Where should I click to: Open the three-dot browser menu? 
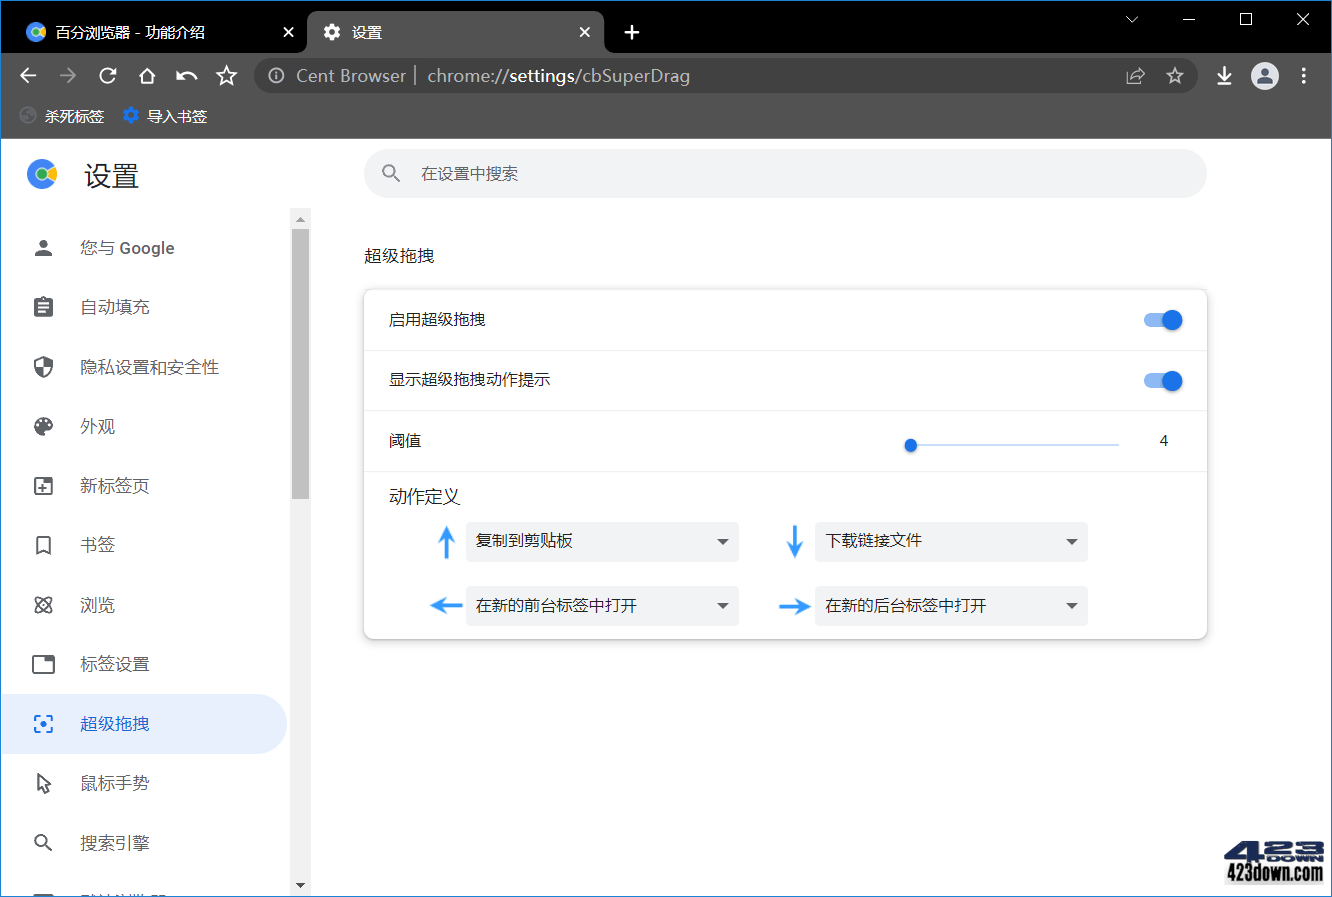tap(1303, 75)
